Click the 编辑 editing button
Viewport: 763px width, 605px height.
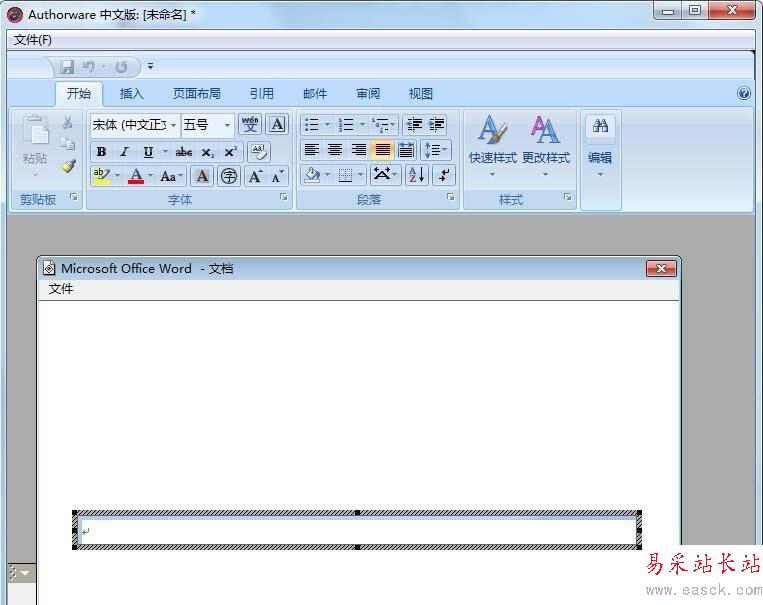click(x=600, y=146)
